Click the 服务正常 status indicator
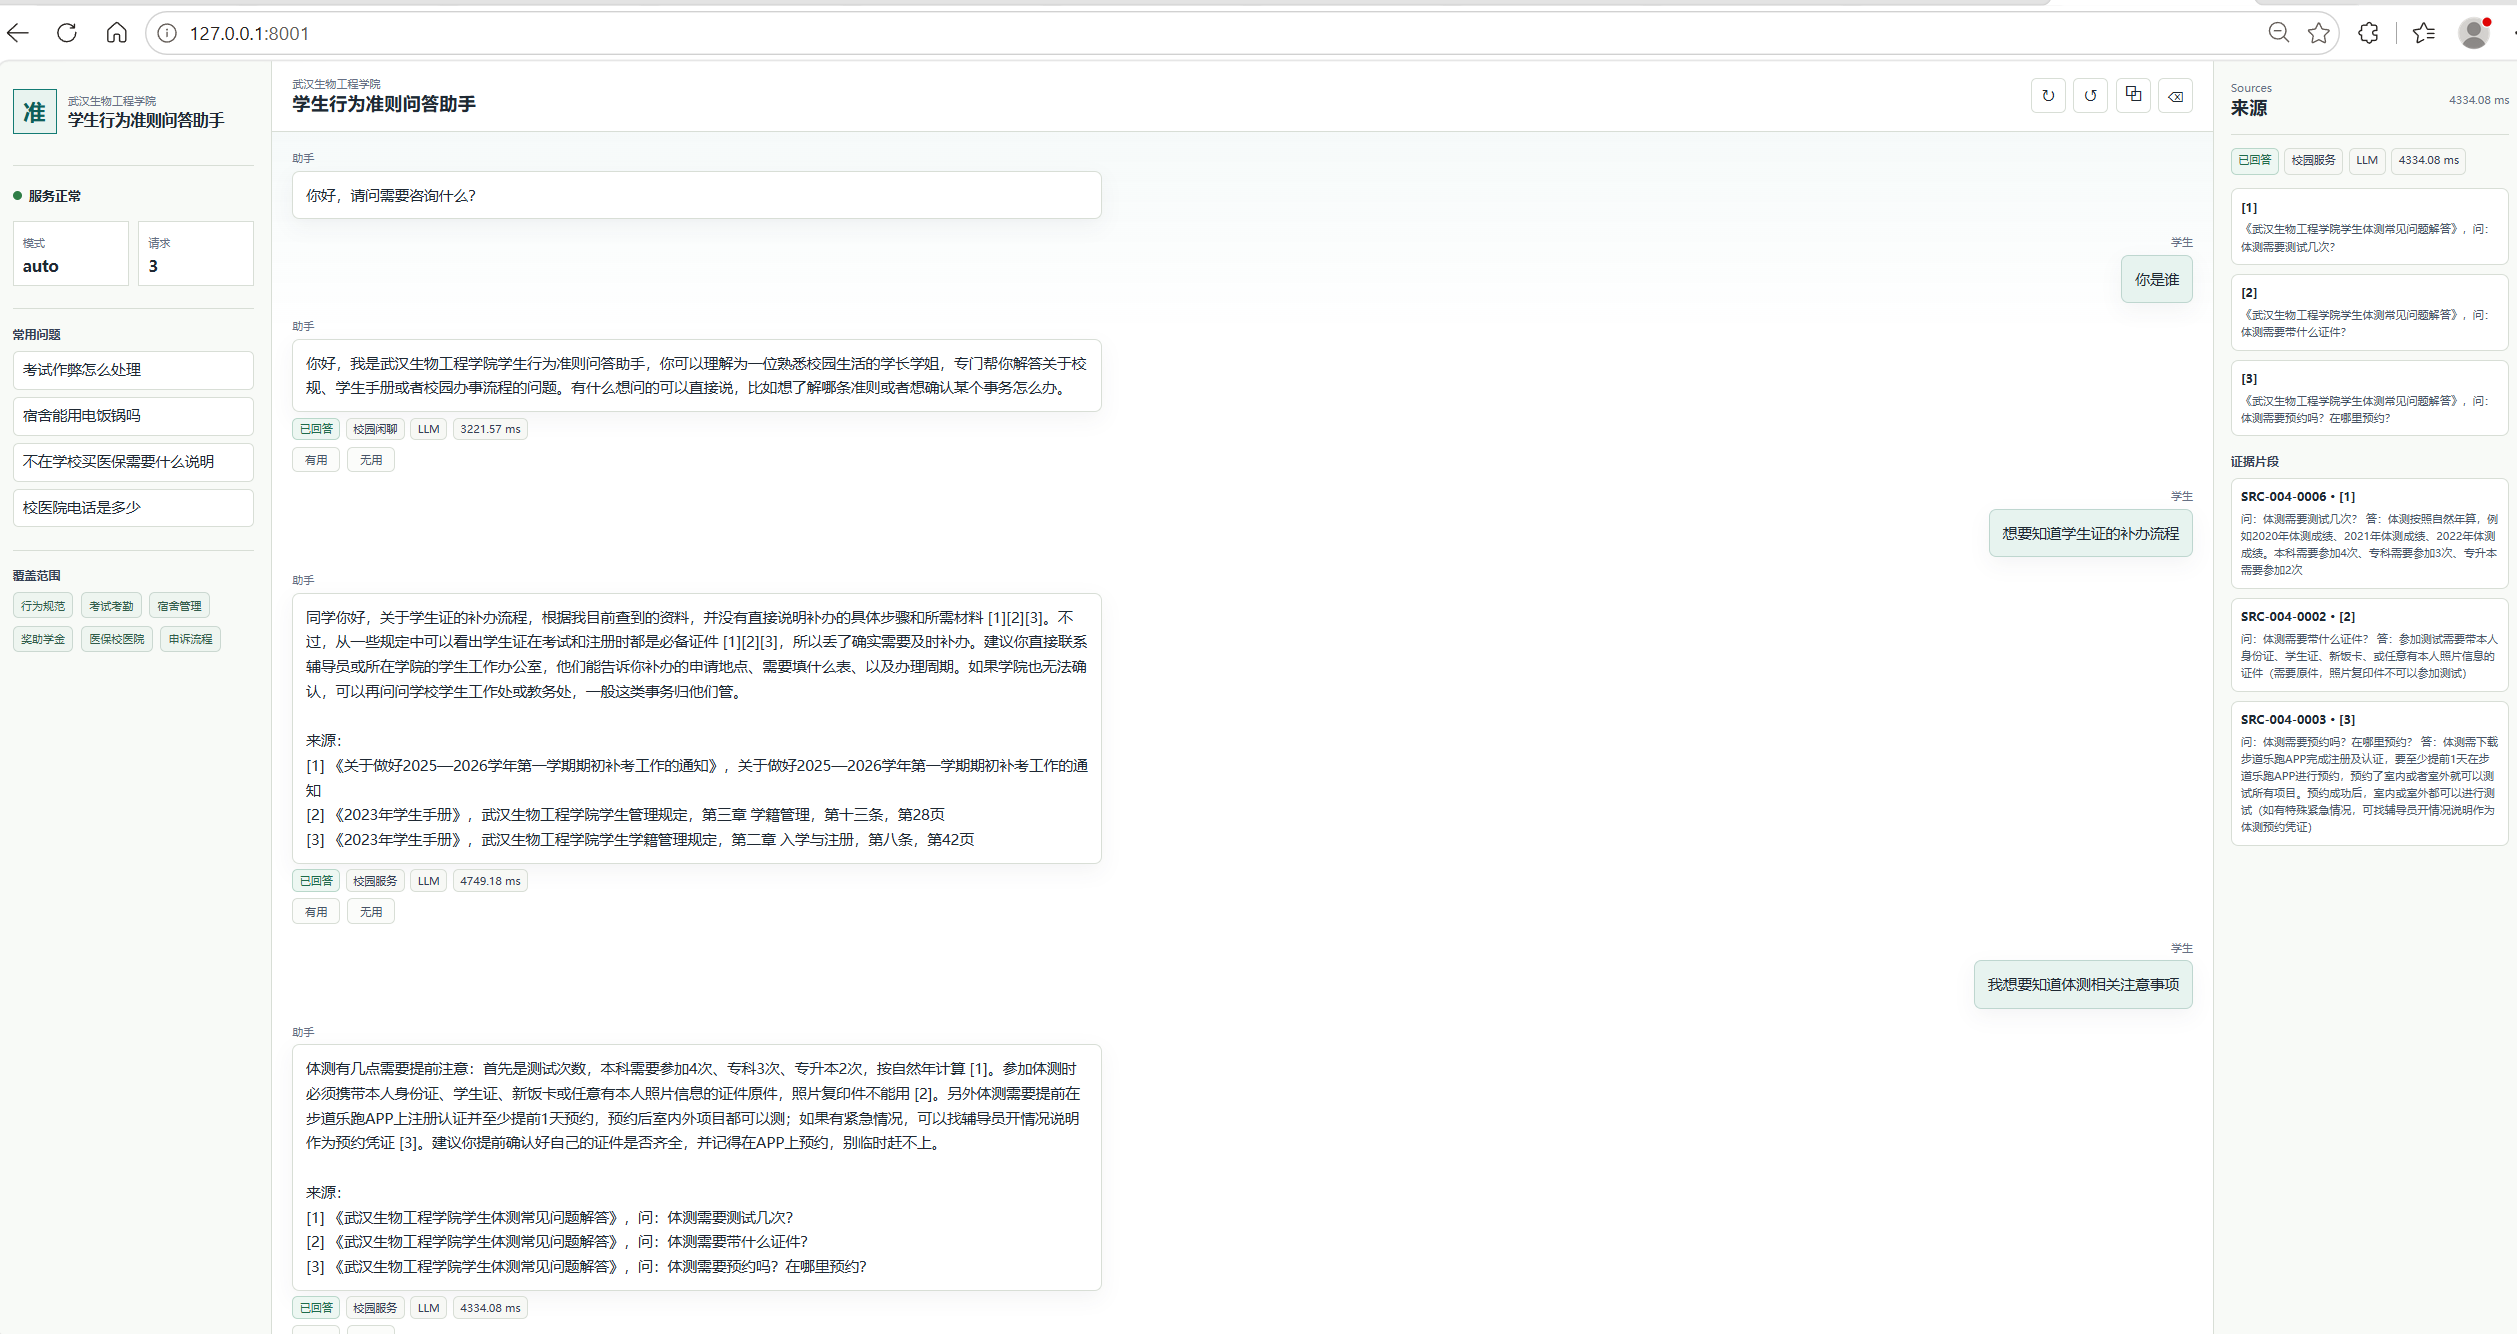 [x=47, y=196]
